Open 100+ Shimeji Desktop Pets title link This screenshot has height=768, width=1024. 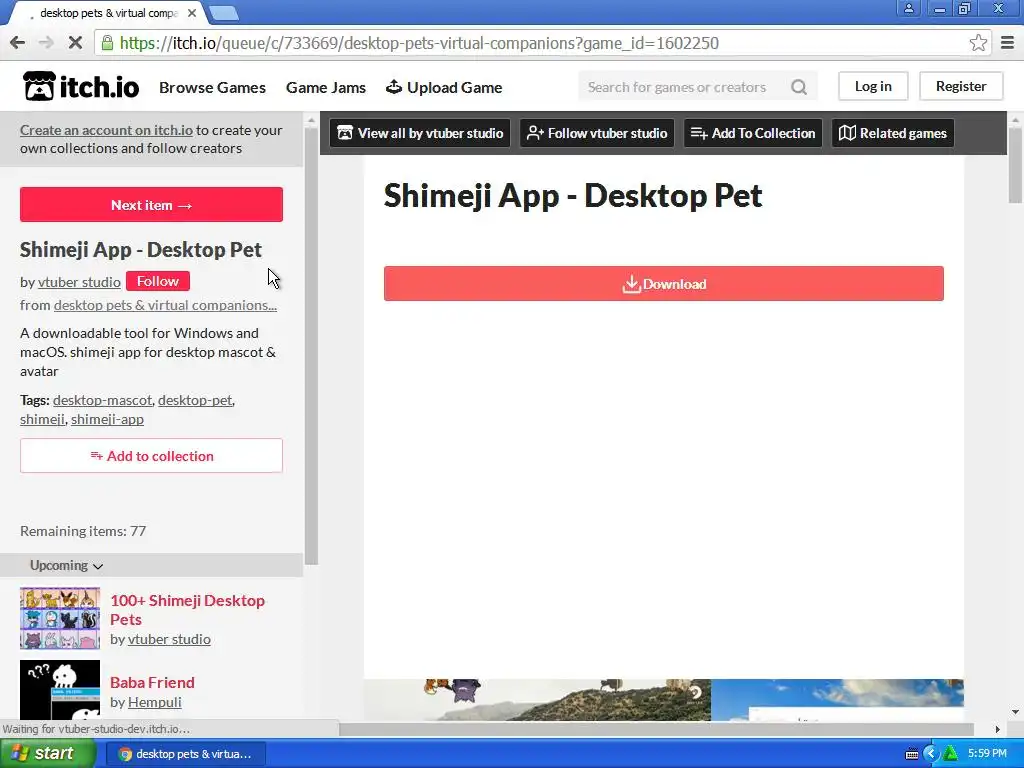click(187, 610)
